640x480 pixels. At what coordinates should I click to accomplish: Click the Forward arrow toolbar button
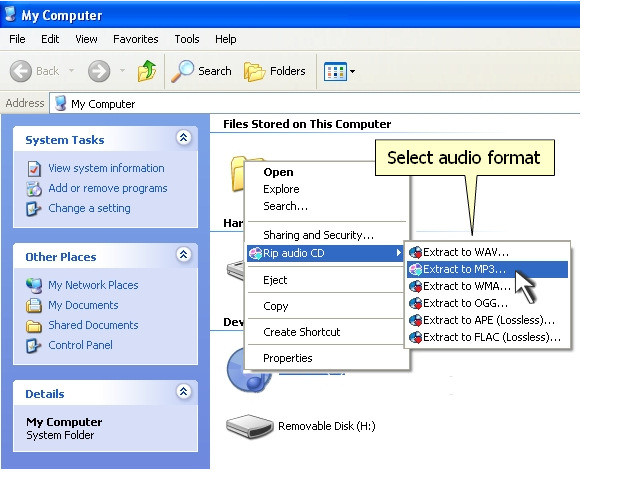(99, 71)
